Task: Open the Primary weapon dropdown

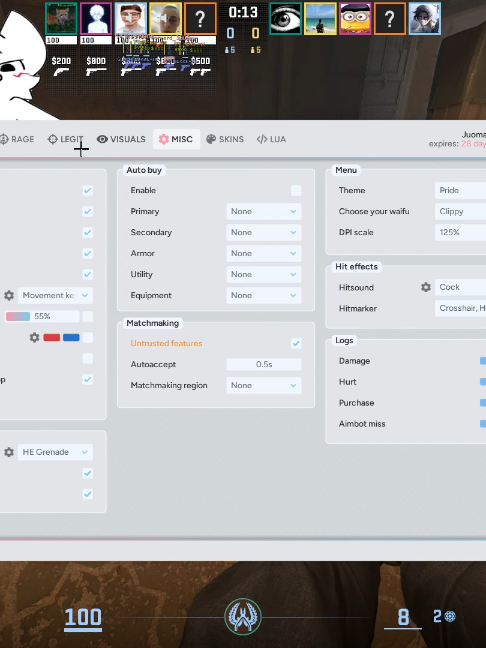Action: [264, 212]
